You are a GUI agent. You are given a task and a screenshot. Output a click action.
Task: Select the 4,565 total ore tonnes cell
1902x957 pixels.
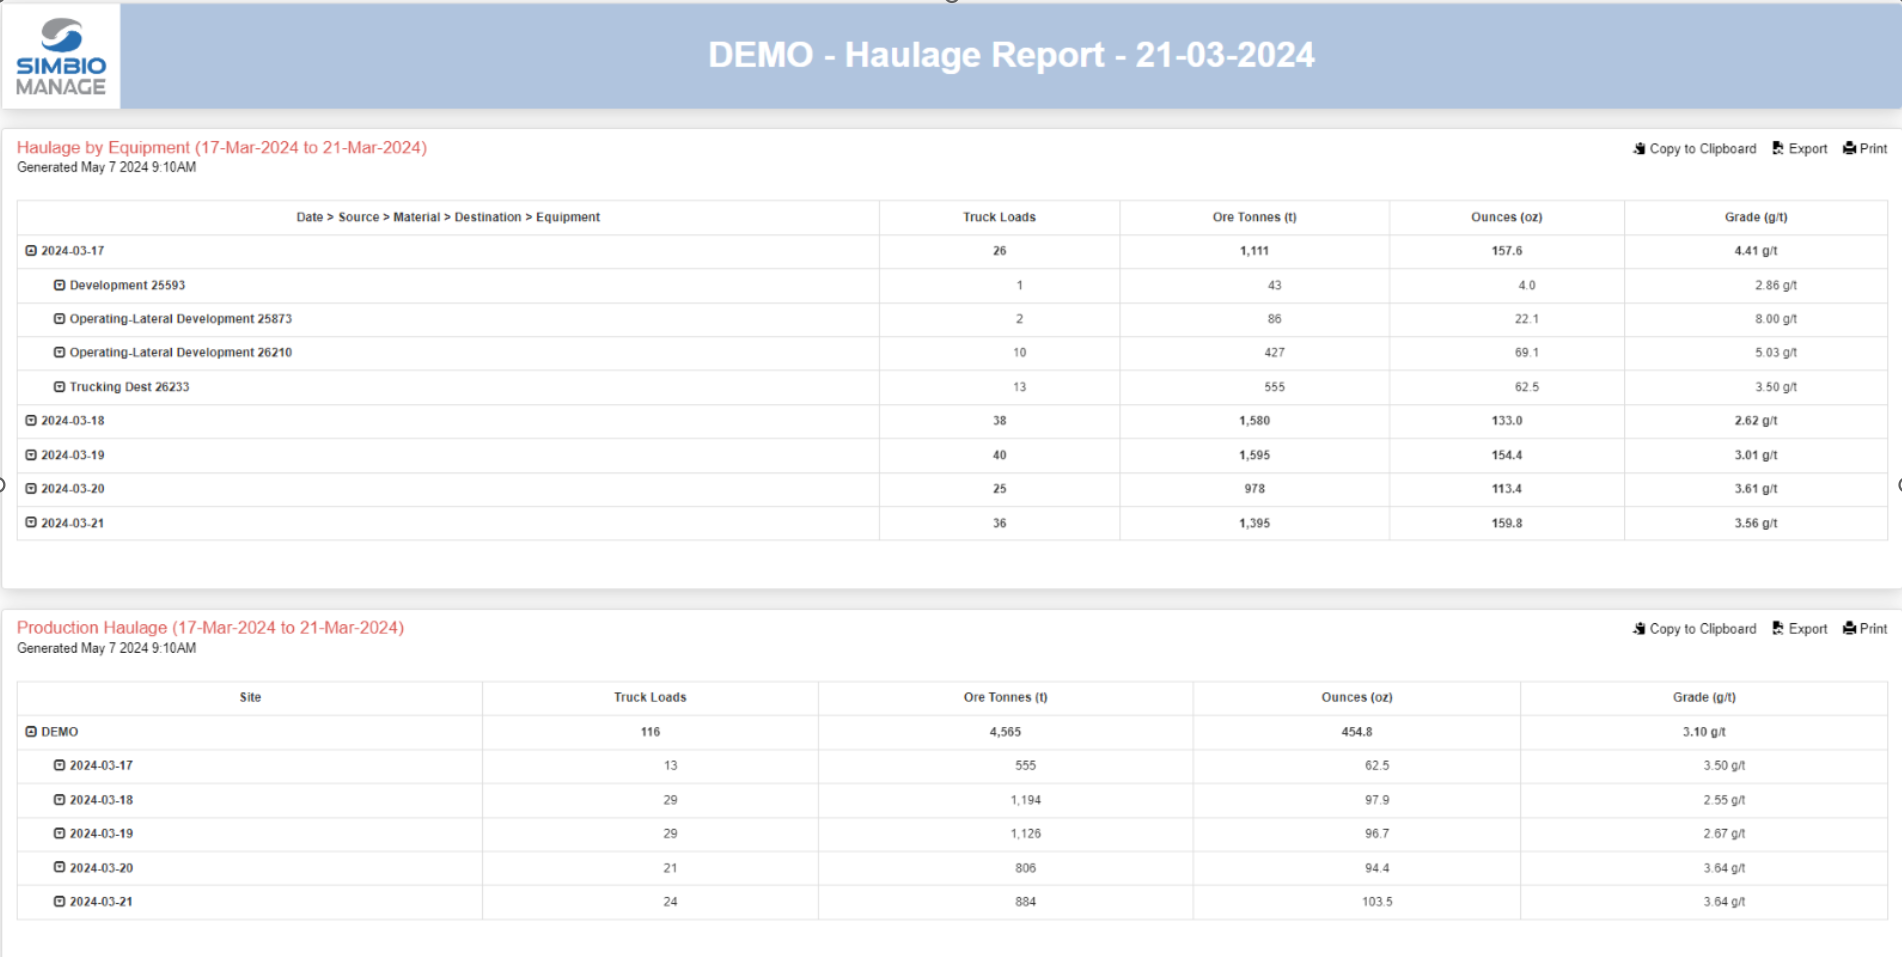pyautogui.click(x=1005, y=732)
